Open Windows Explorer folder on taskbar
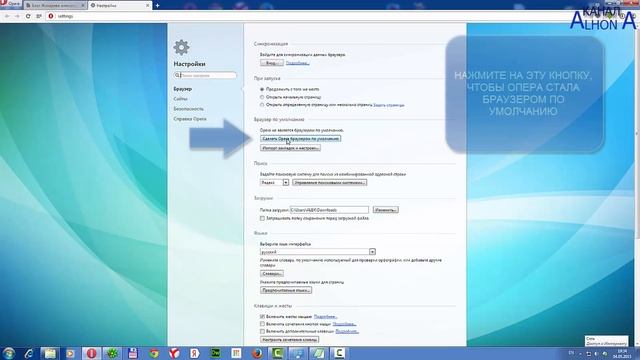 [x=49, y=353]
